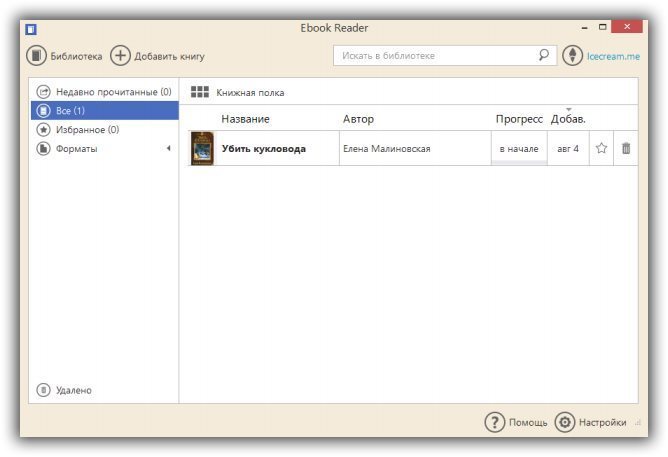This screenshot has width=668, height=457.
Task: Select Все (1) category
Action: (70, 110)
